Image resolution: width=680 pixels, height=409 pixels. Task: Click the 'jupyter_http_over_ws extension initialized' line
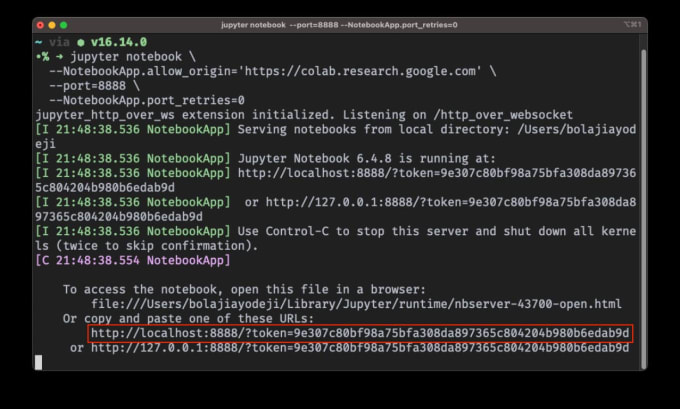point(304,115)
